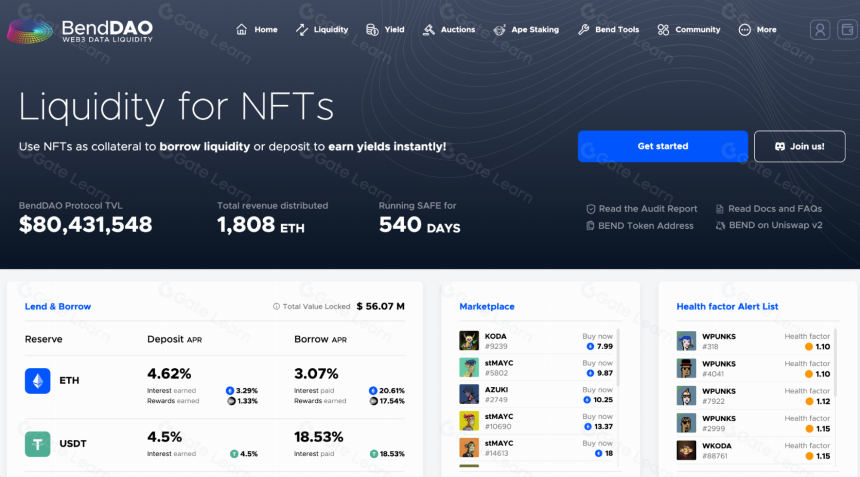Click the ETH deposit APR 4.62%
The height and width of the screenshot is (477, 860).
pos(169,374)
